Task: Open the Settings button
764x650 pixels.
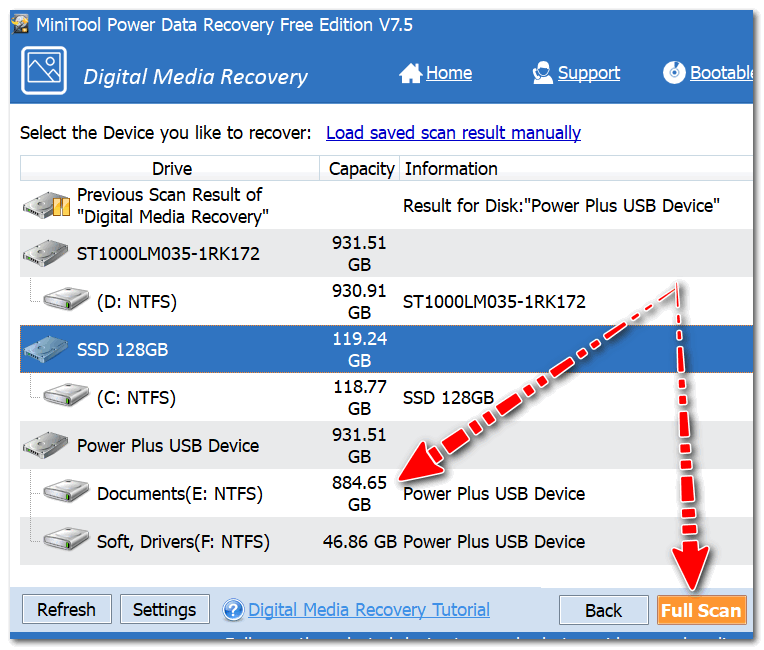Action: 165,609
